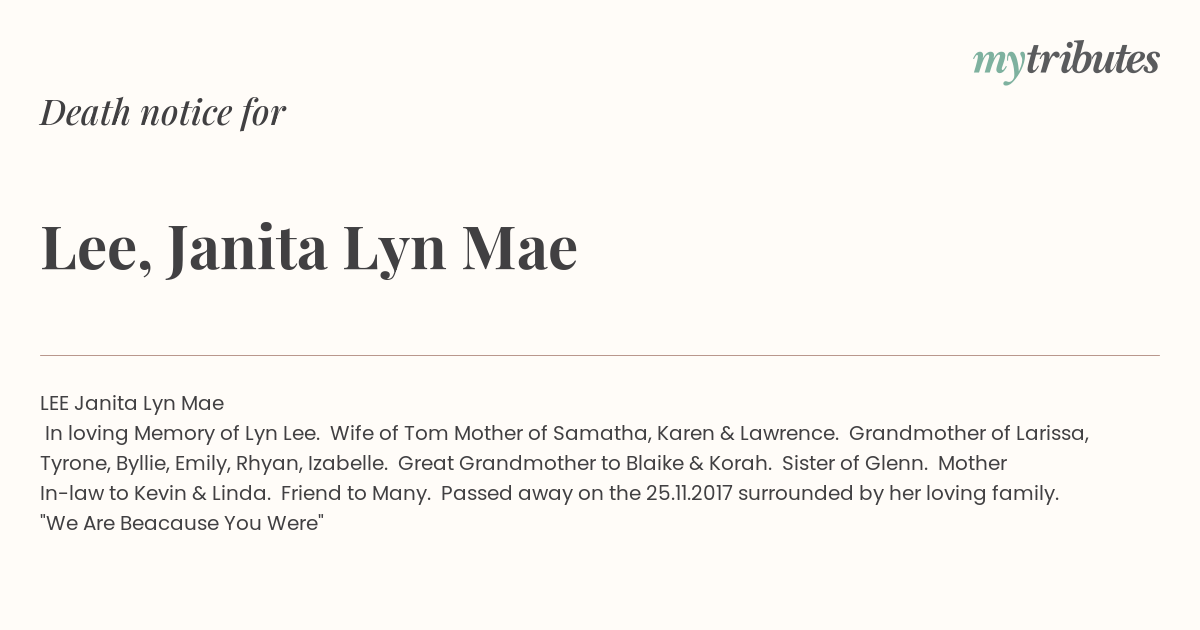1200x630 pixels.
Task: Click the dark "tributes" portion of logo
Action: (1093, 59)
